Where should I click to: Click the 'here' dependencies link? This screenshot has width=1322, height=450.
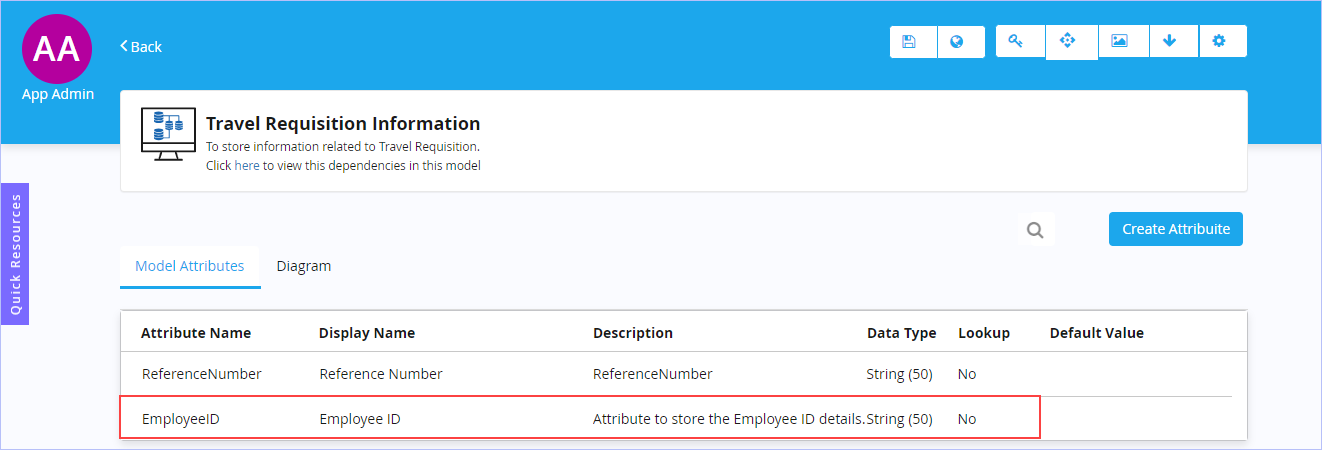(246, 166)
